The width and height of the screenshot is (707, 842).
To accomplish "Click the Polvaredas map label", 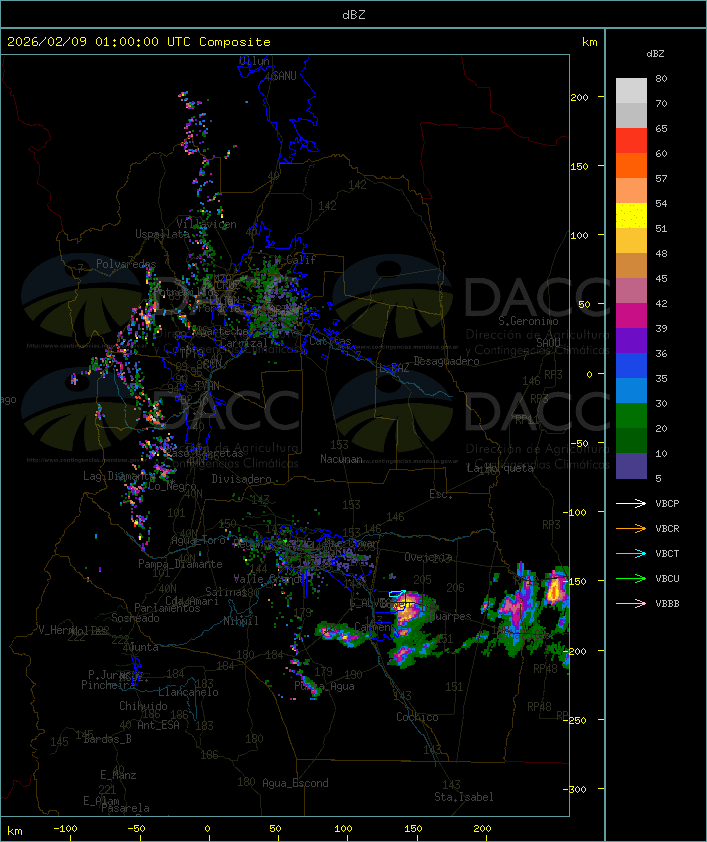I will 126,264.
